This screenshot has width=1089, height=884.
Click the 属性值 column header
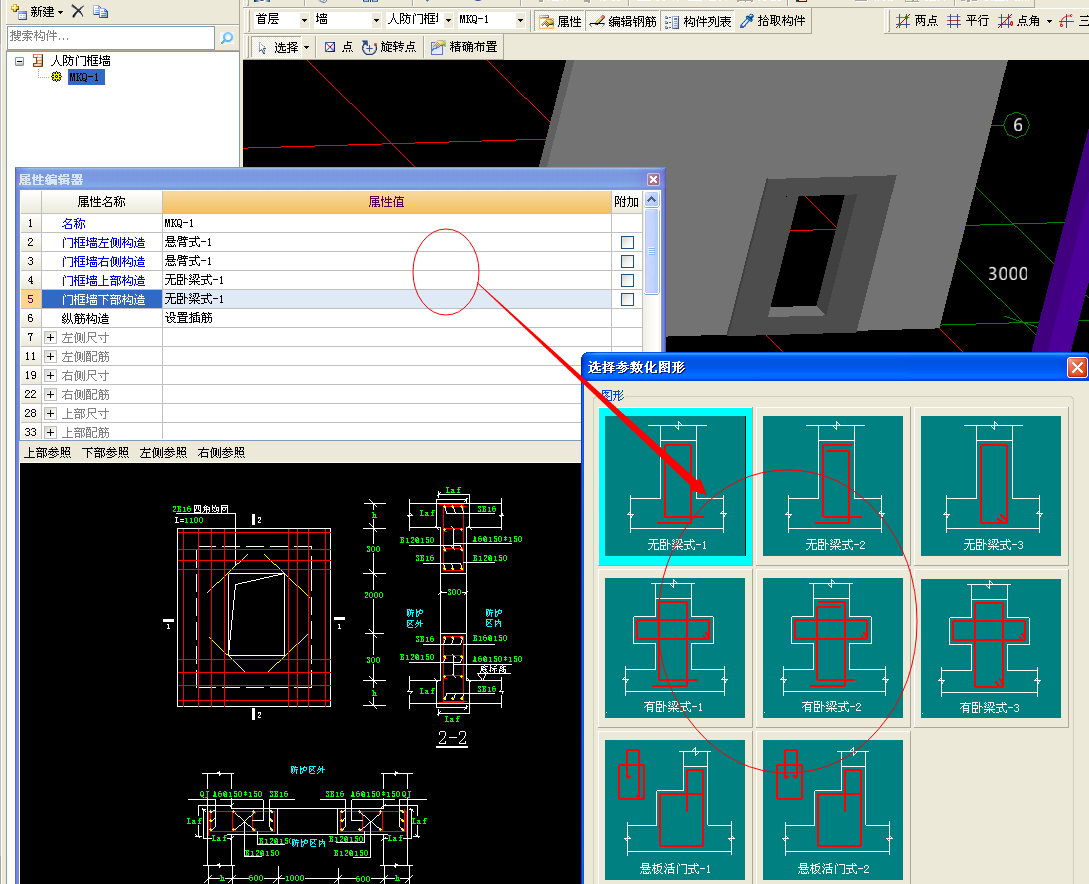386,202
